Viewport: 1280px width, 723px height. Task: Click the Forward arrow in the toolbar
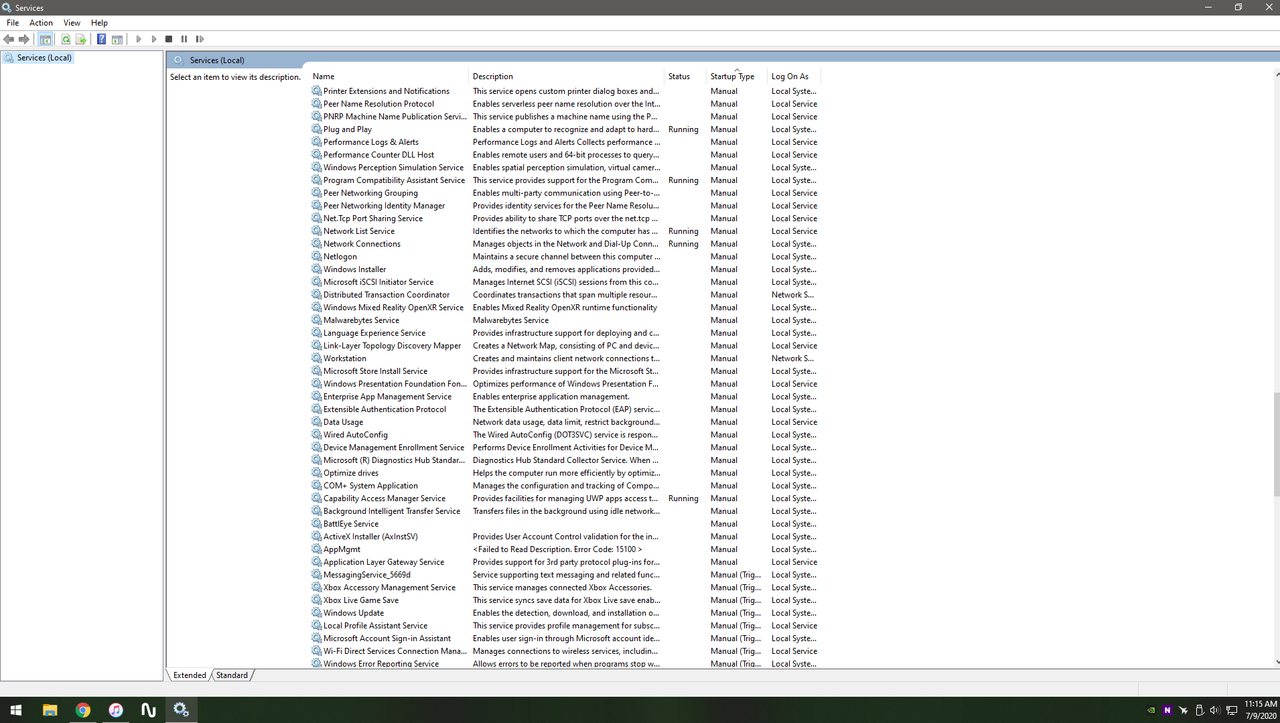point(24,39)
